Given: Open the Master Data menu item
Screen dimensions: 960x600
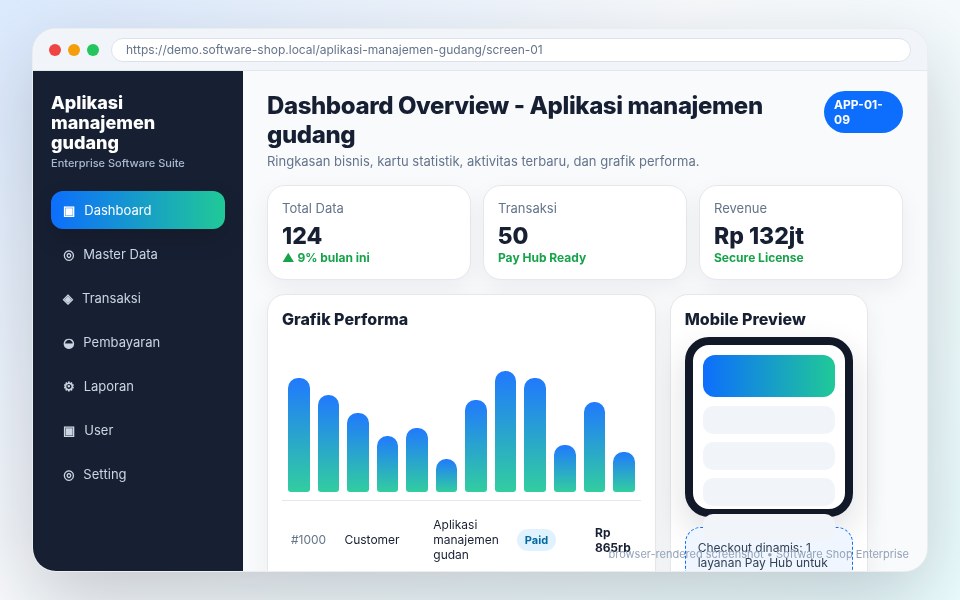Looking at the screenshot, I should click(x=138, y=254).
